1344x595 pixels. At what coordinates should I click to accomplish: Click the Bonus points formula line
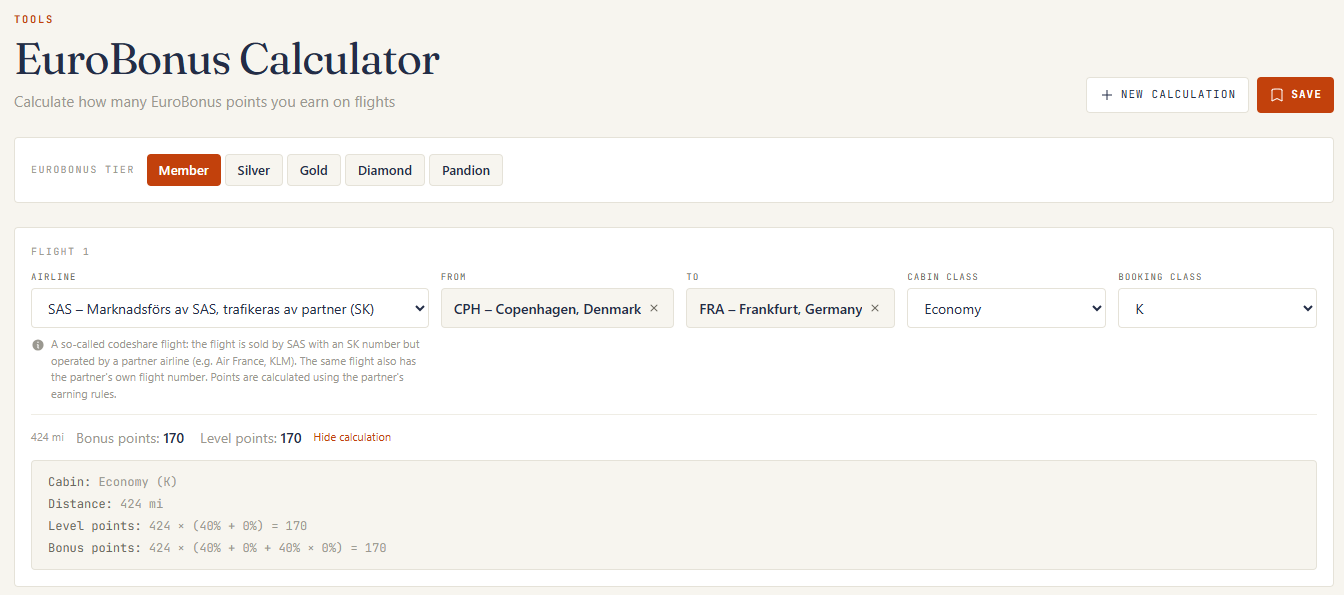coord(217,548)
